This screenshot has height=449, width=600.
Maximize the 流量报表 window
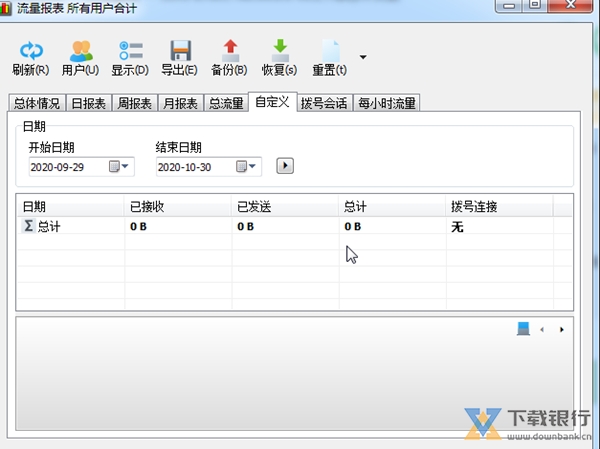(535, 5)
